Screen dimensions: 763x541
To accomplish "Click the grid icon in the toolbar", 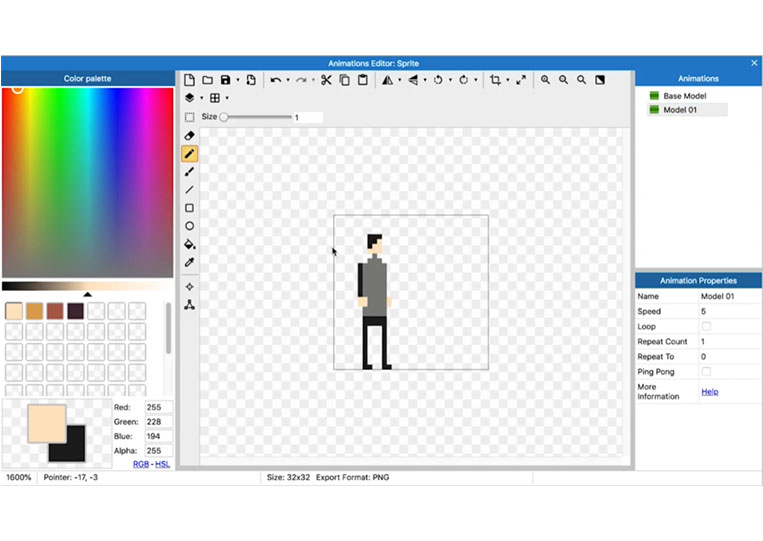I will click(x=215, y=98).
